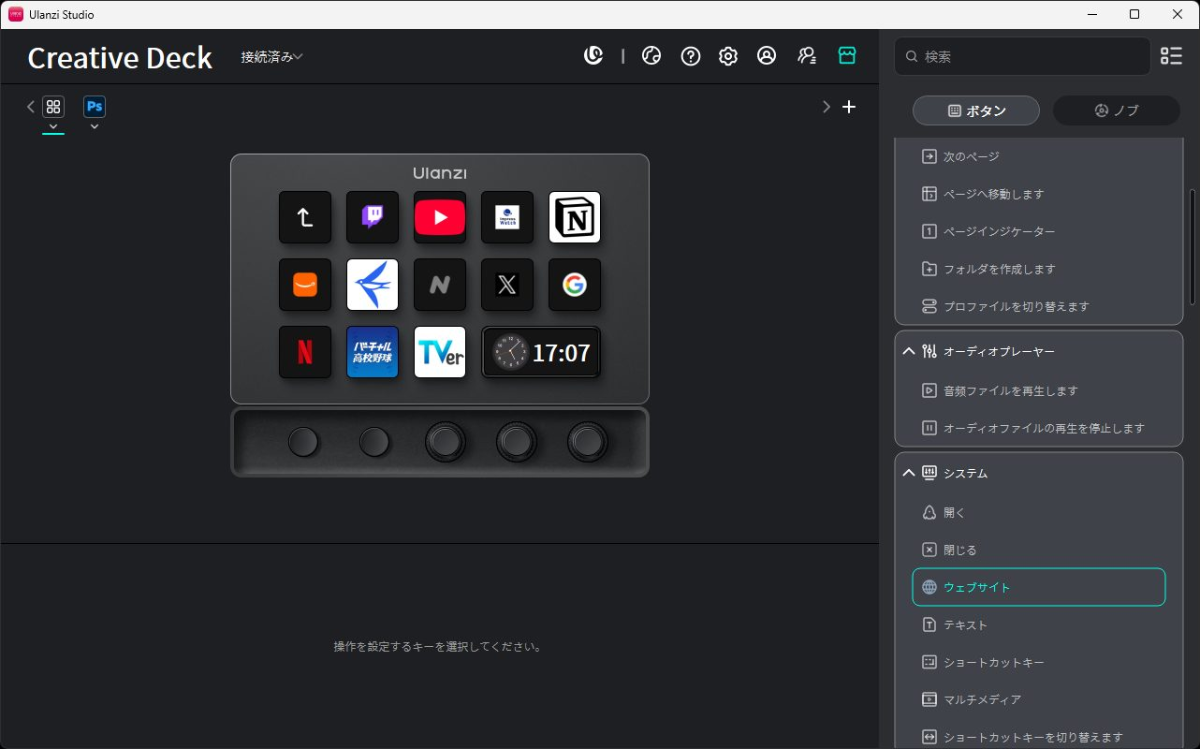
Task: Choose the ウェブサイト action
Action: 1039,587
